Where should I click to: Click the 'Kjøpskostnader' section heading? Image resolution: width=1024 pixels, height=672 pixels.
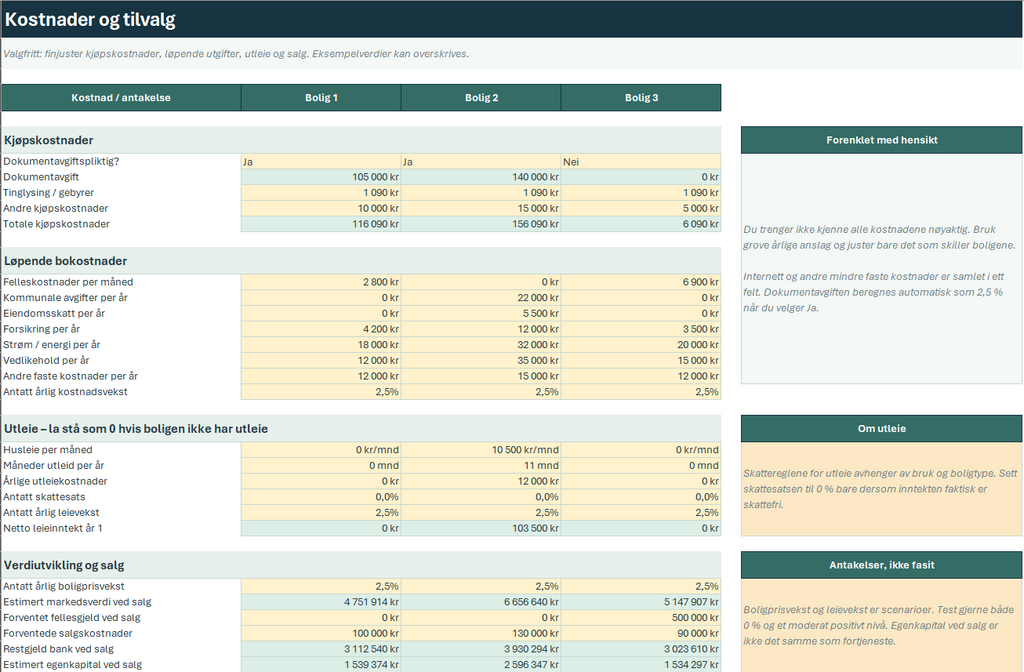click(49, 140)
